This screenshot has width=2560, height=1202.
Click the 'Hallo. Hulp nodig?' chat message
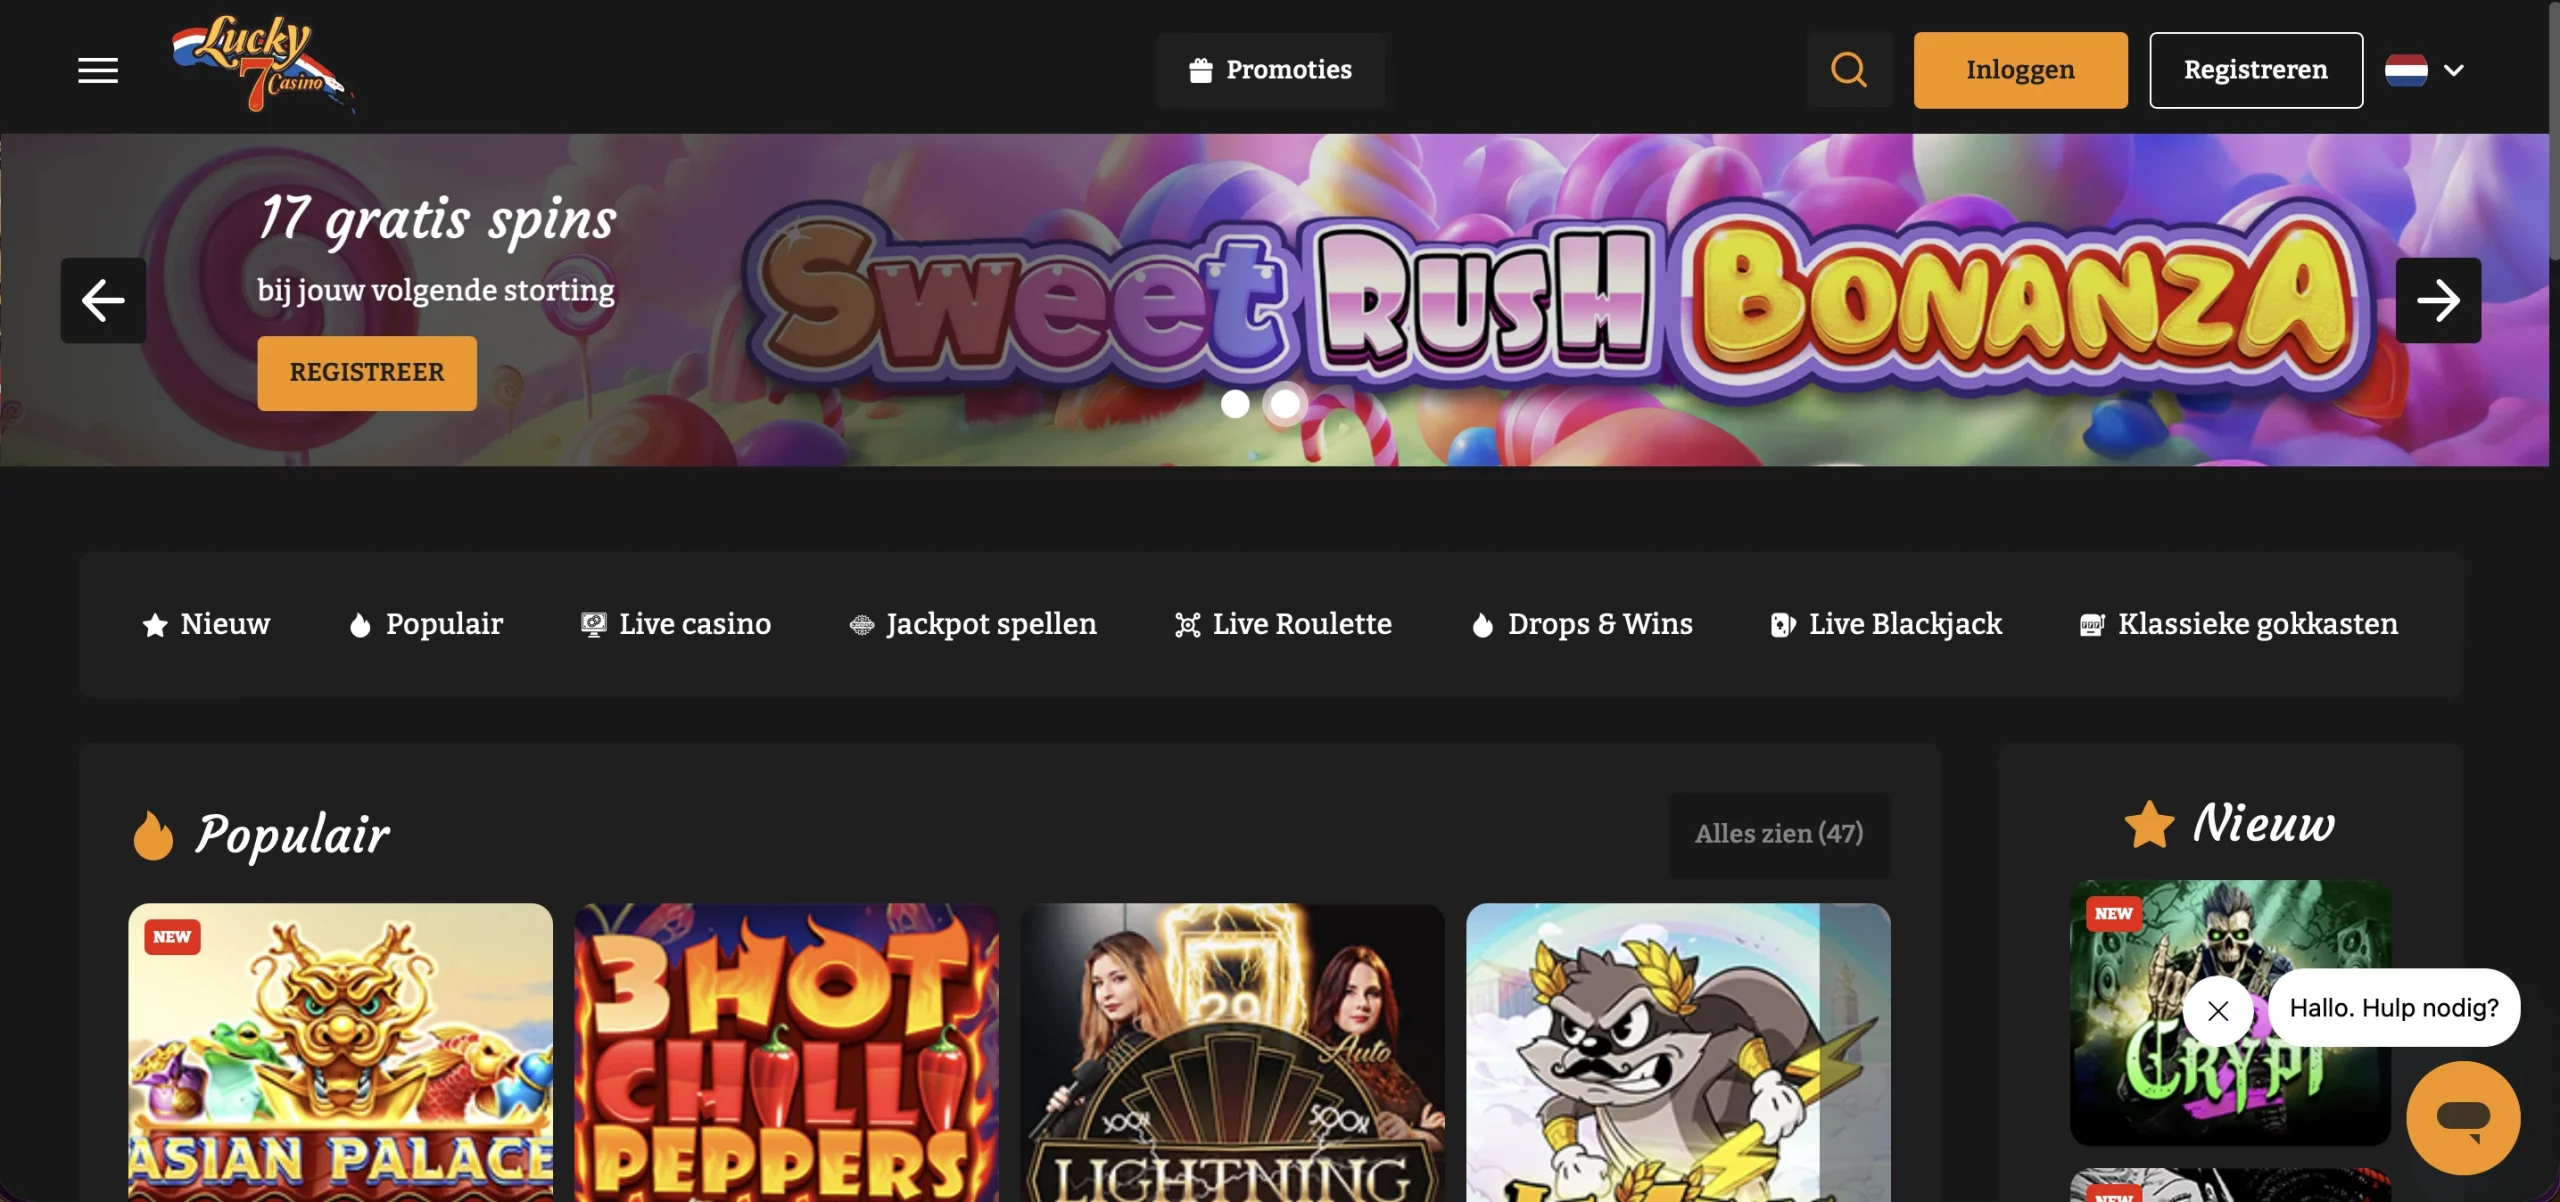(x=2394, y=1008)
